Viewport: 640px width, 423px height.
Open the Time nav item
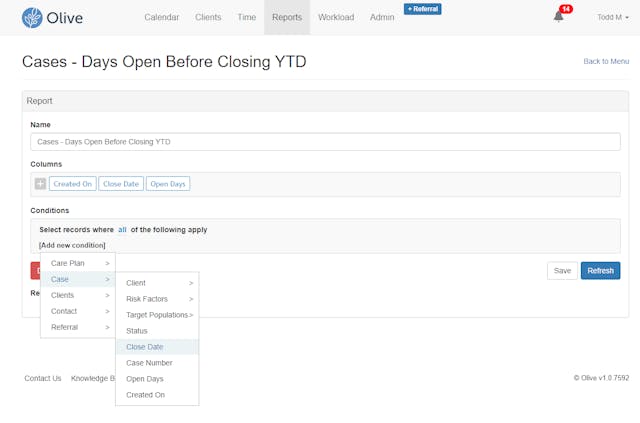point(247,17)
